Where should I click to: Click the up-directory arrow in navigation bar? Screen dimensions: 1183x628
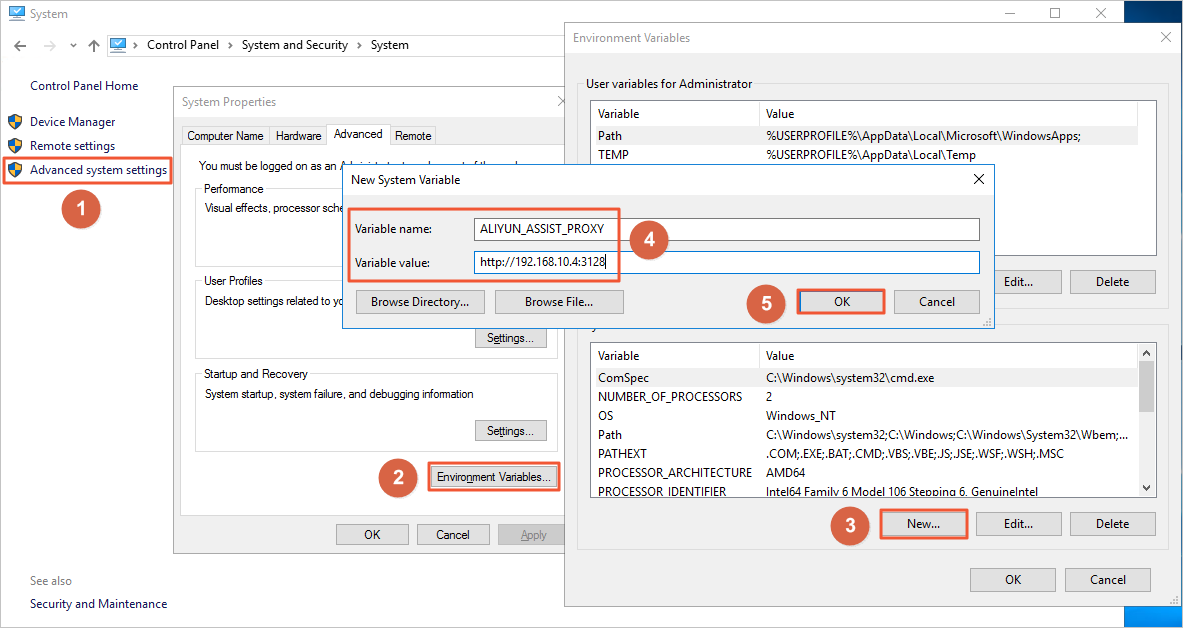click(94, 46)
